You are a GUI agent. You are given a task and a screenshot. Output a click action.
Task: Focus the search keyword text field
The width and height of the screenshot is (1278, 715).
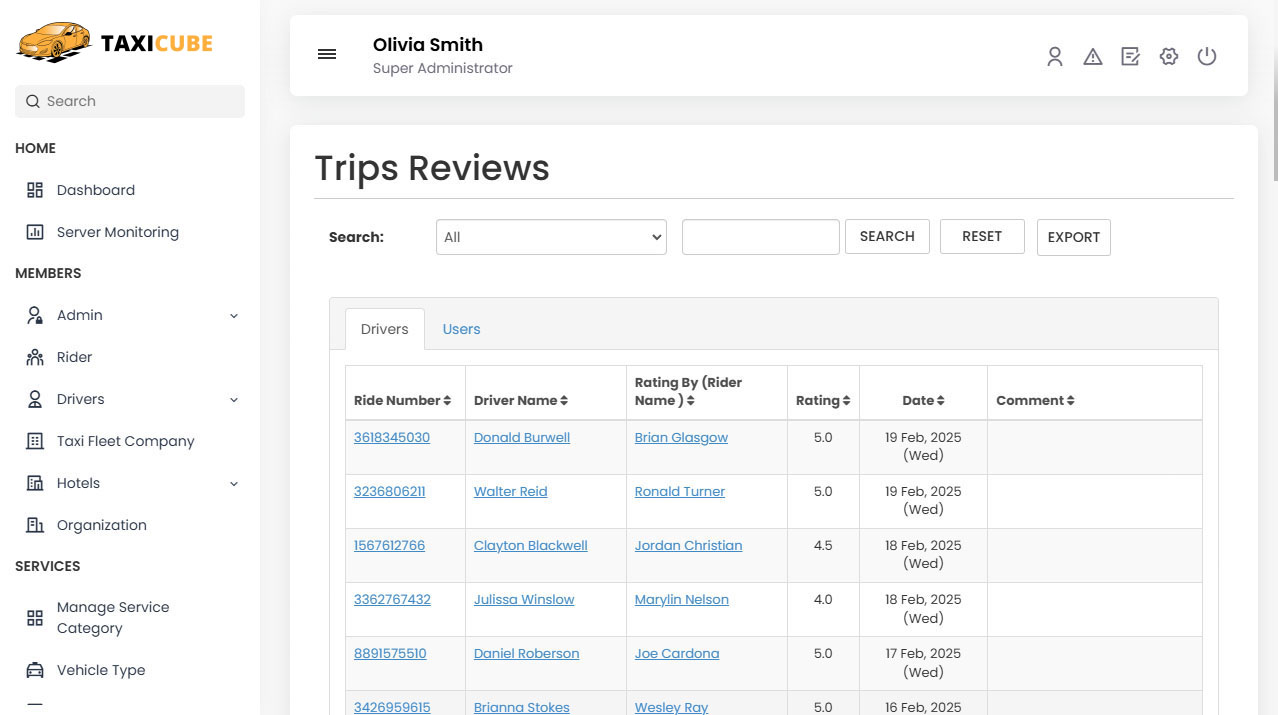pyautogui.click(x=760, y=237)
